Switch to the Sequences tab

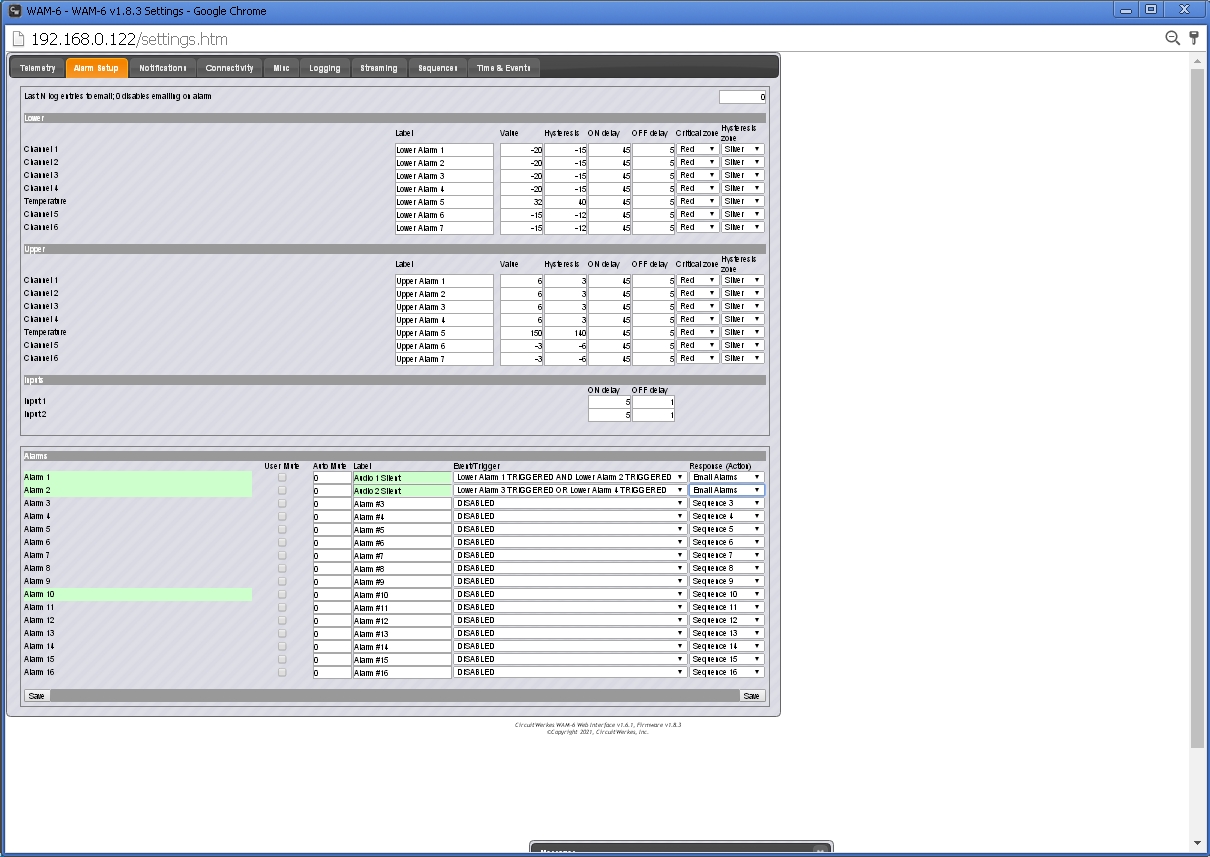[x=437, y=67]
